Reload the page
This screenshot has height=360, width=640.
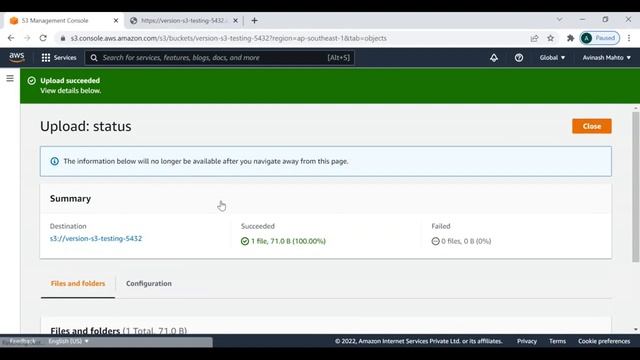tap(43, 38)
